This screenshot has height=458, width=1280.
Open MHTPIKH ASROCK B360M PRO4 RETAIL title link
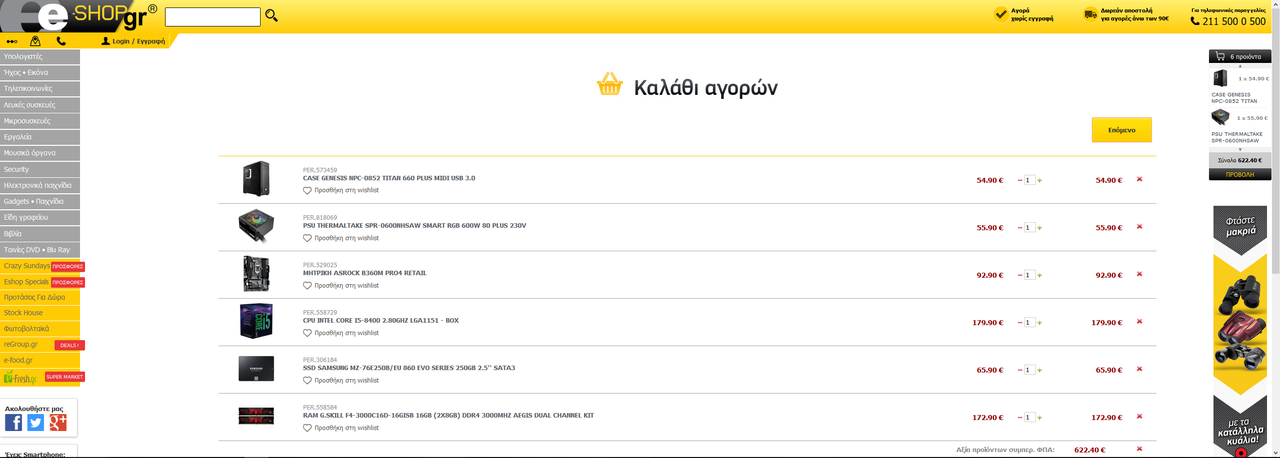click(365, 273)
